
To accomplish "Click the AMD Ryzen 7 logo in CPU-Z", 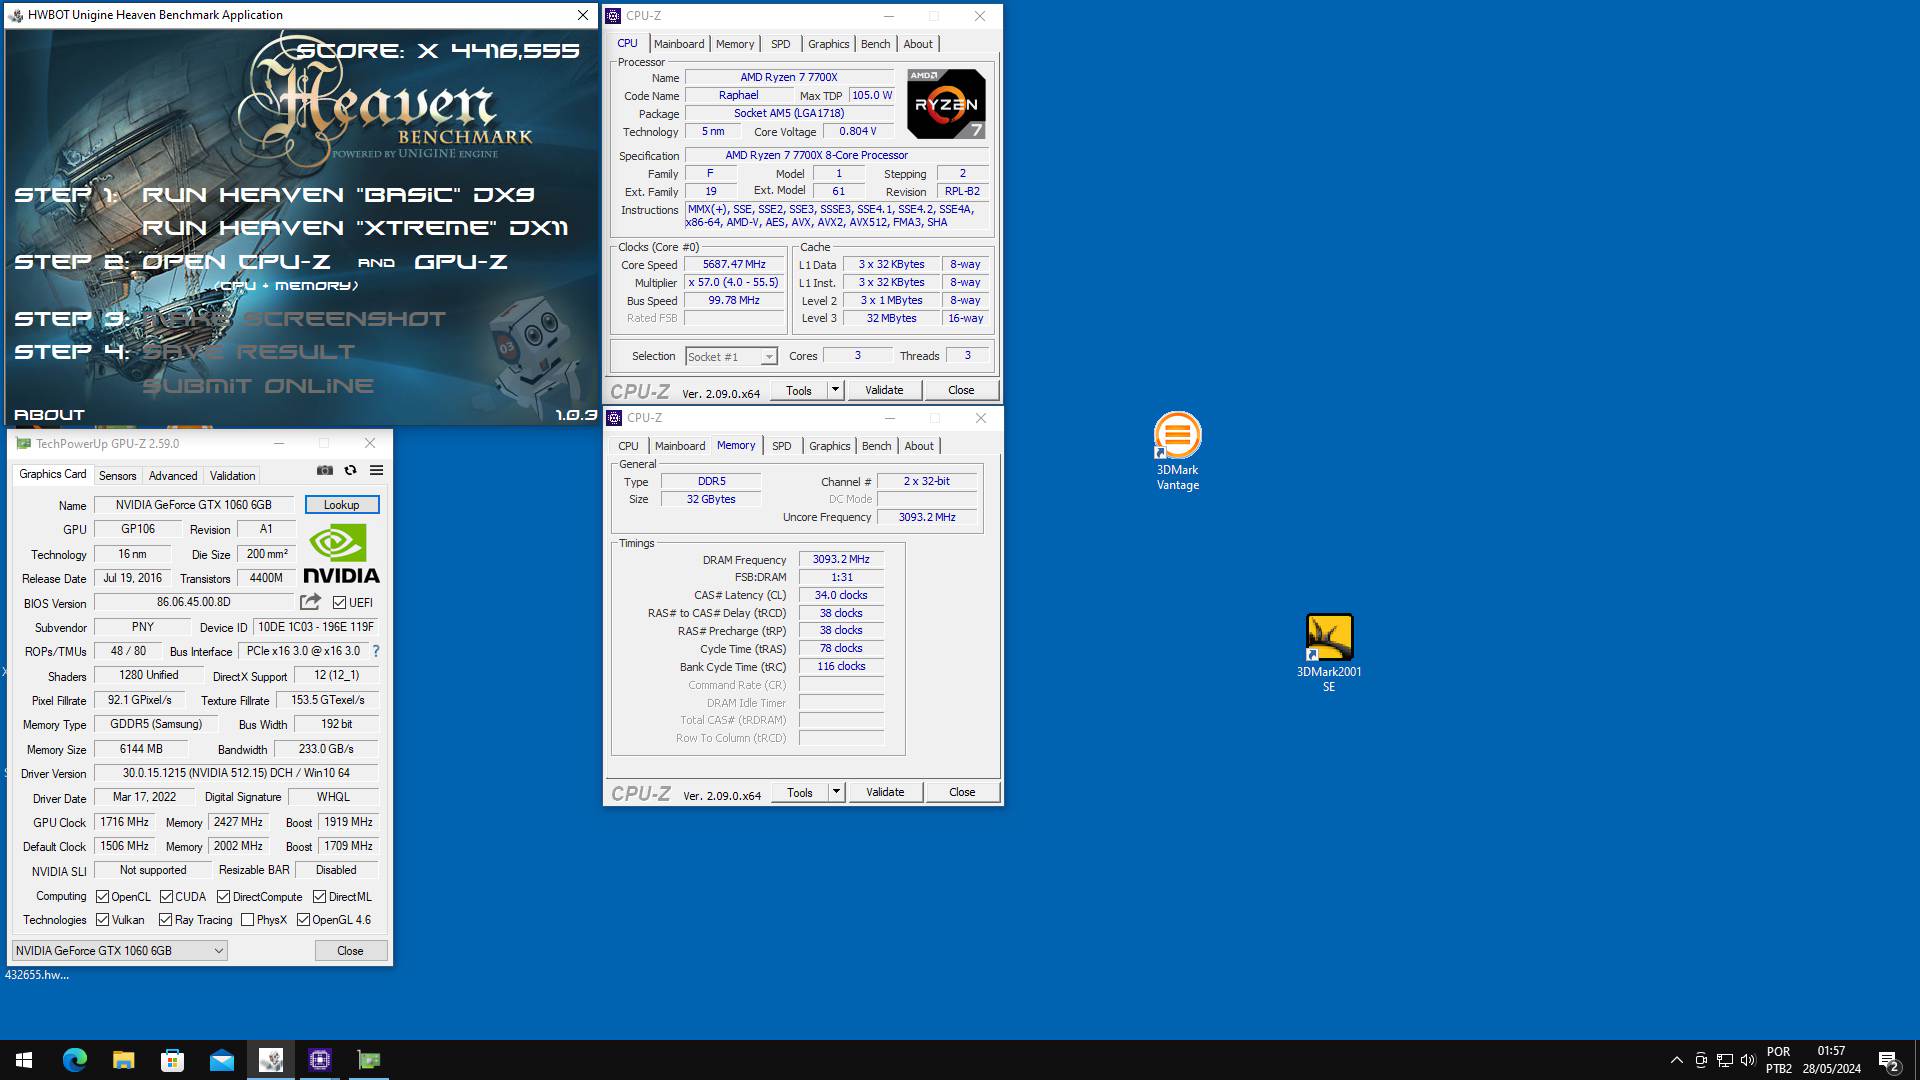I will click(x=946, y=103).
